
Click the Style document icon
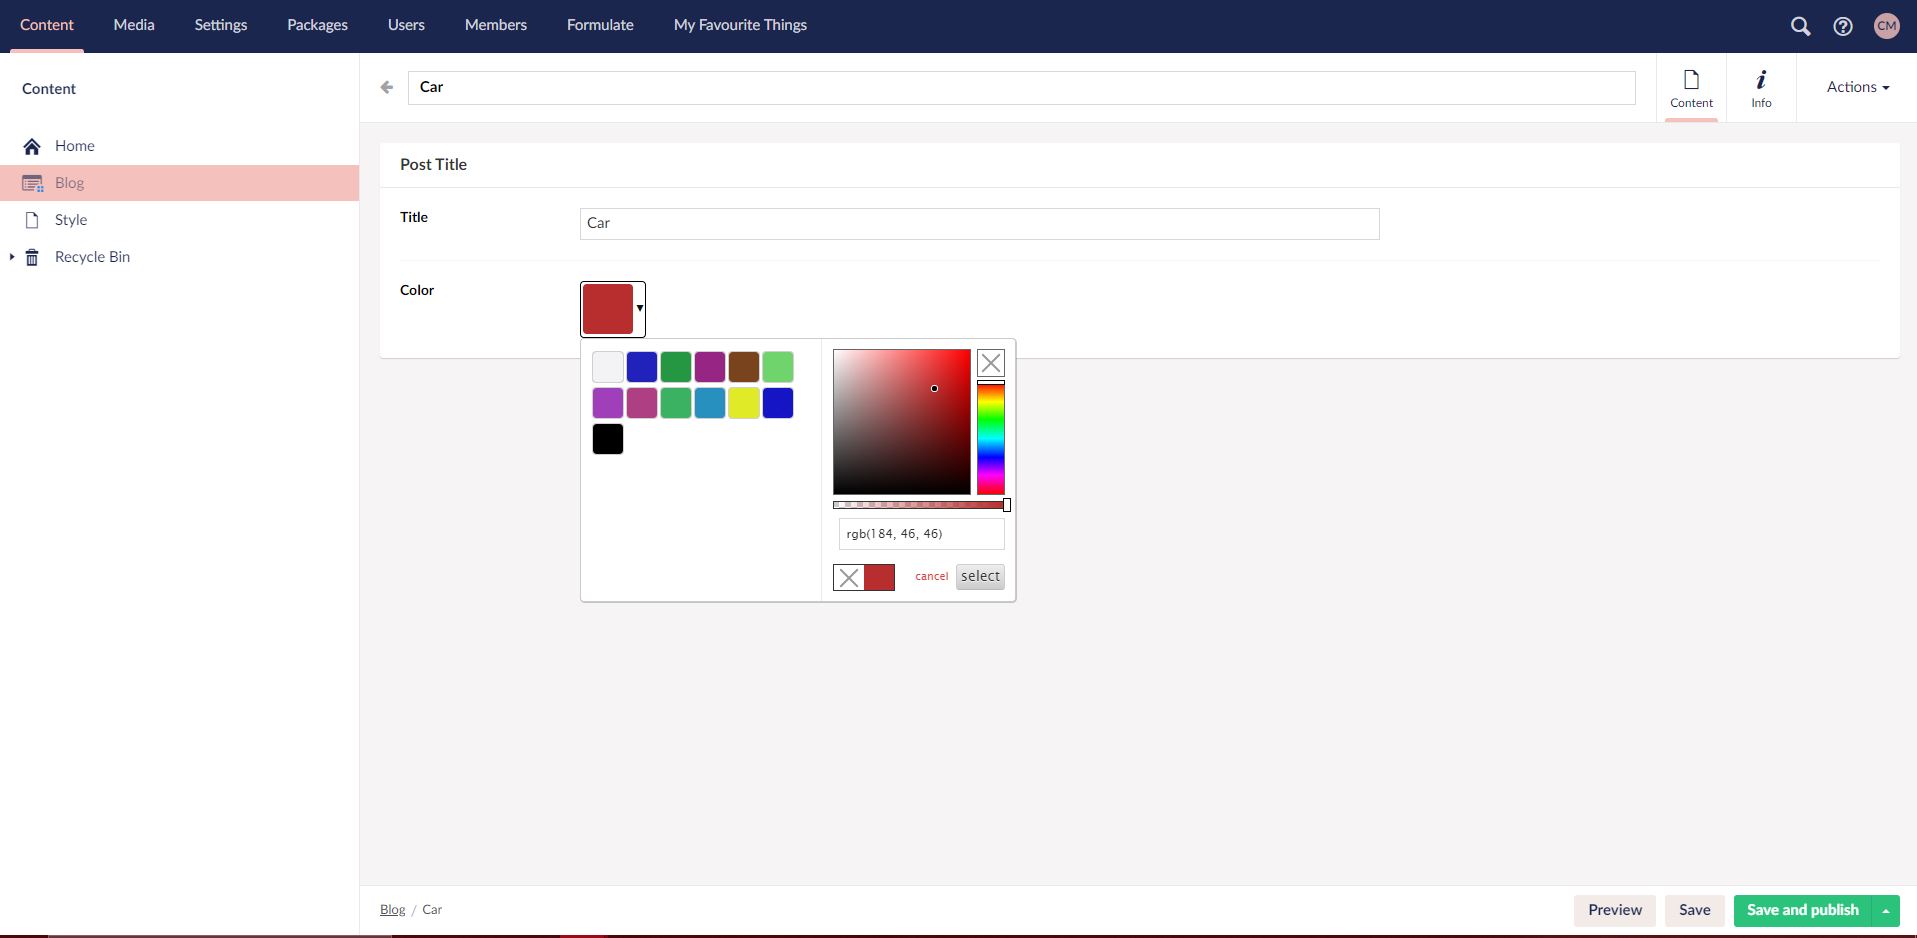(32, 220)
